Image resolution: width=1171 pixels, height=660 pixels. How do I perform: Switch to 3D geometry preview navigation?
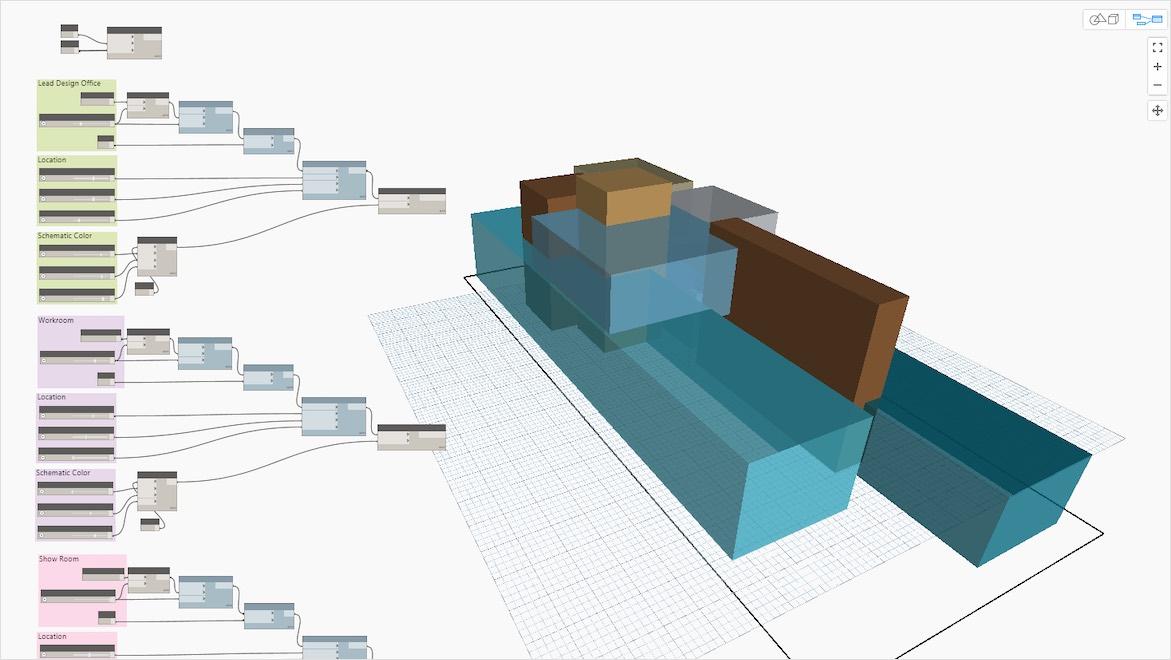[1105, 19]
